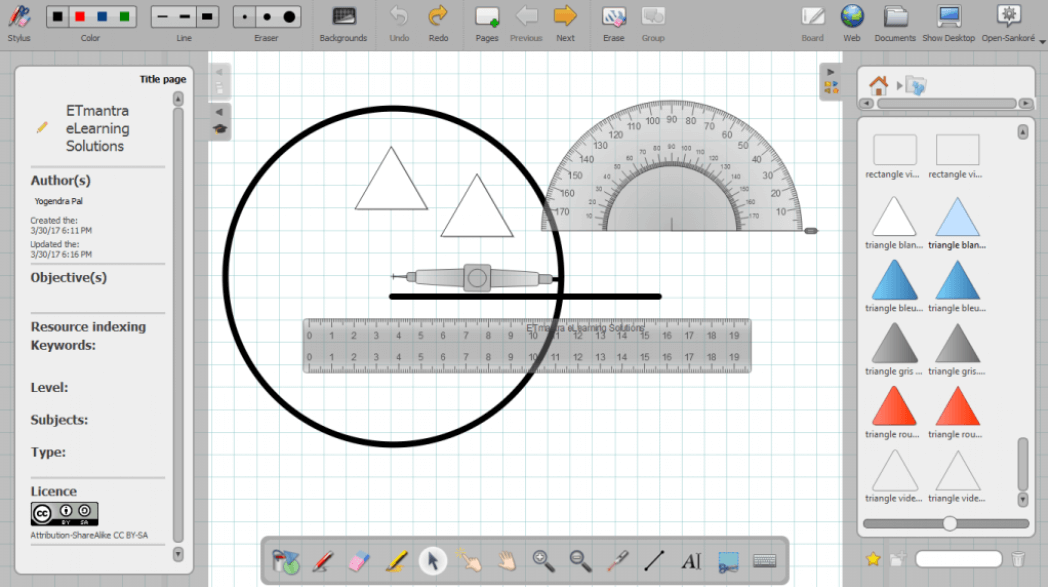Image resolution: width=1048 pixels, height=587 pixels.
Task: Select the yellow highlighter tool
Action: pyautogui.click(x=396, y=561)
